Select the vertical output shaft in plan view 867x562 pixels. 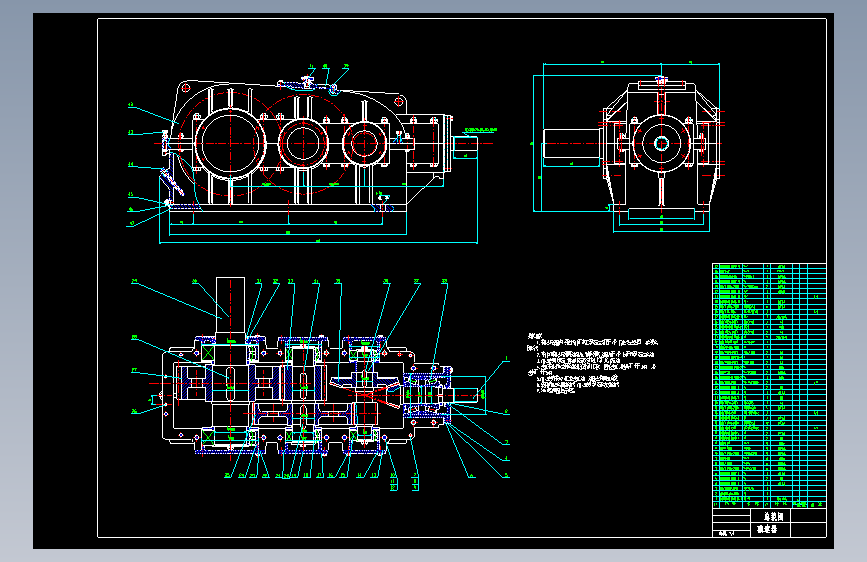point(230,308)
